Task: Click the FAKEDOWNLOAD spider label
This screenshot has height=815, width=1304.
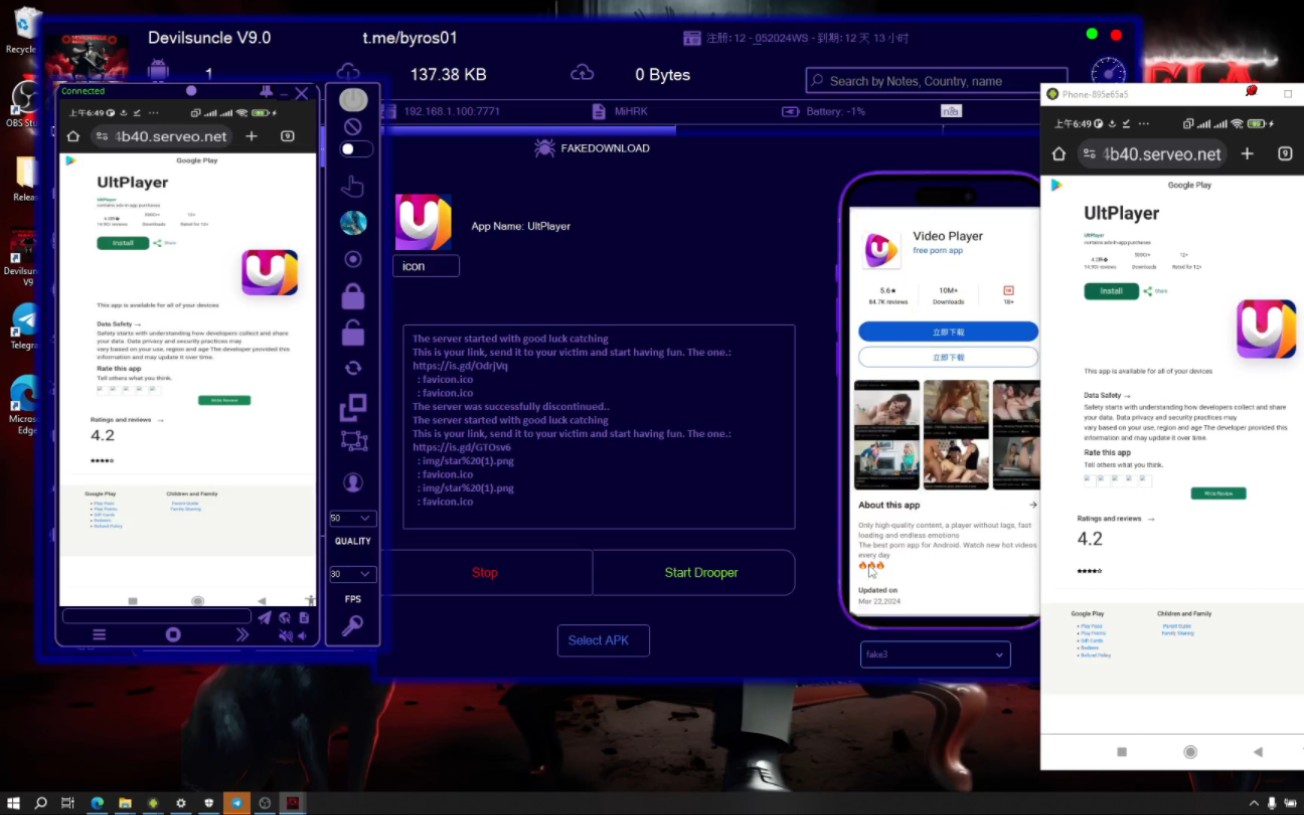Action: pyautogui.click(x=592, y=148)
